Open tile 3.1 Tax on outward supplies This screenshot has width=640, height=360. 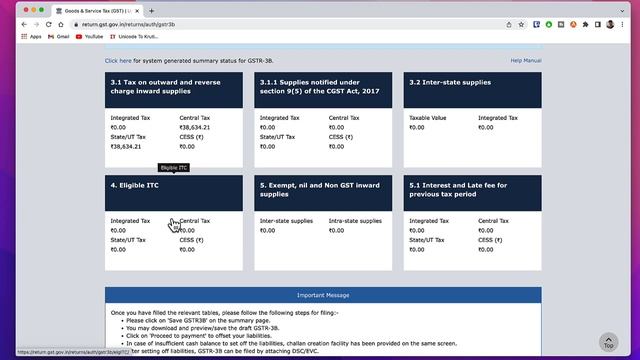tap(174, 120)
